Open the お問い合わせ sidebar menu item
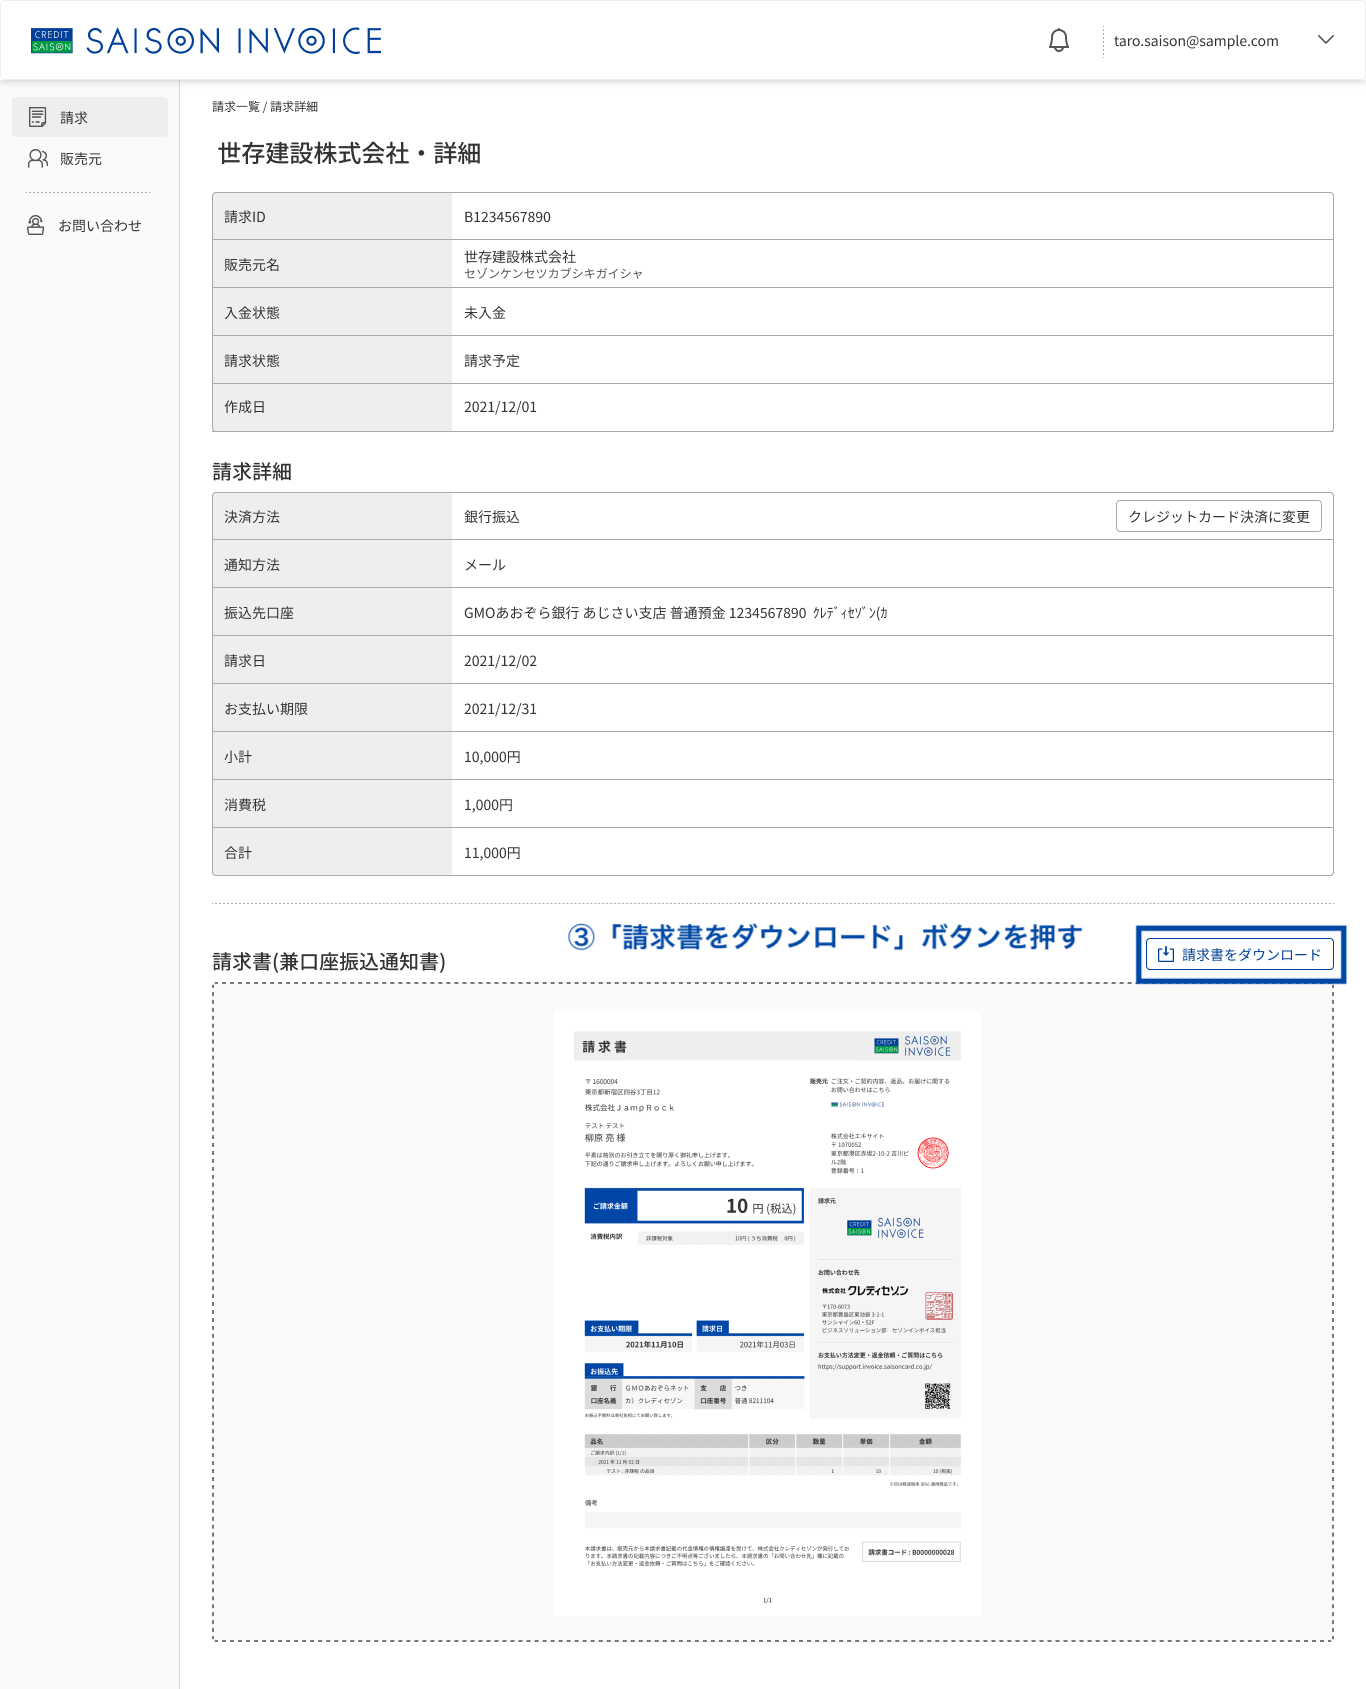The image size is (1366, 1689). 90,225
